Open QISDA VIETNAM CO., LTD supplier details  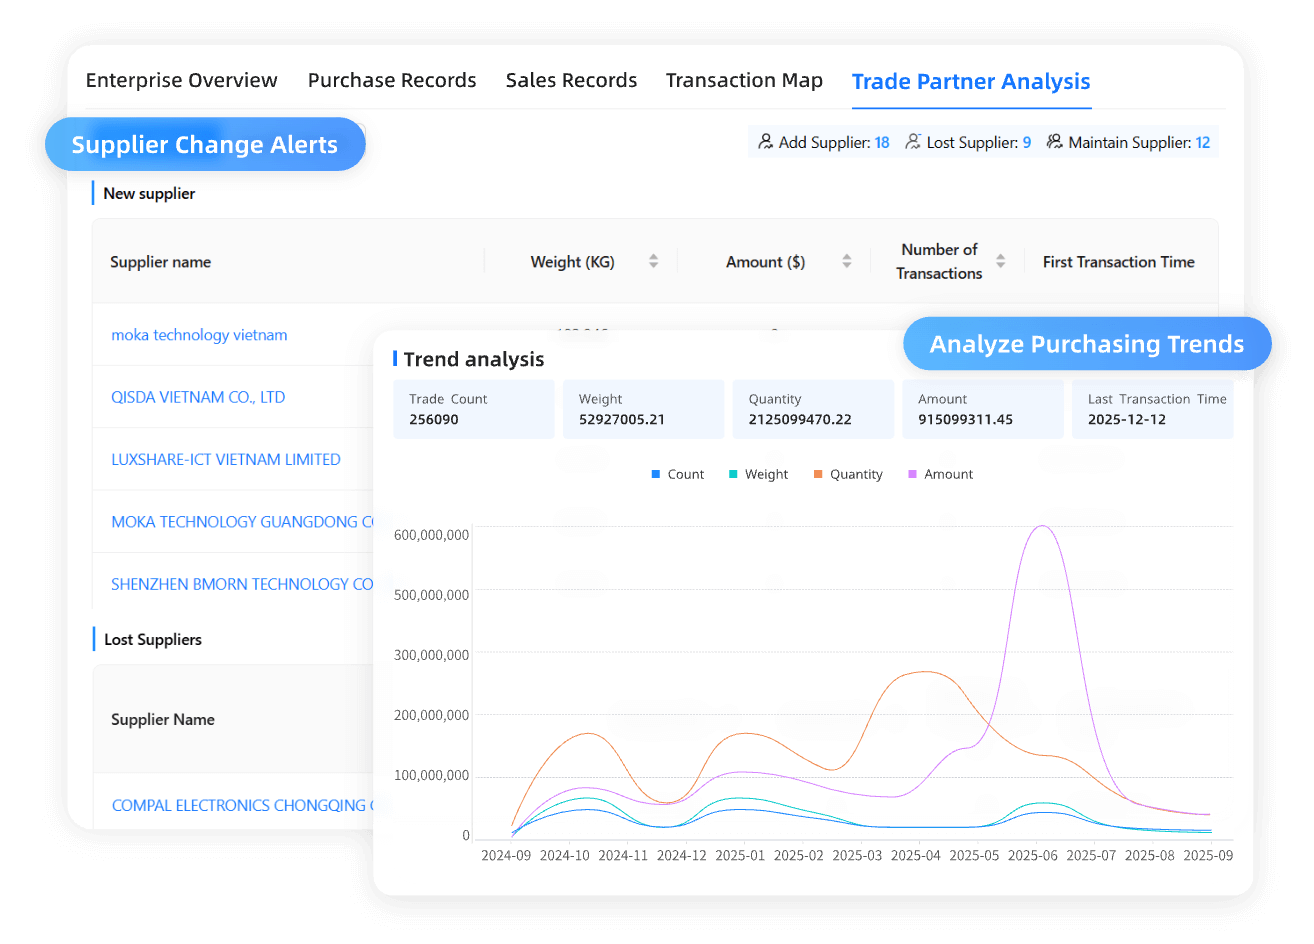pos(198,397)
